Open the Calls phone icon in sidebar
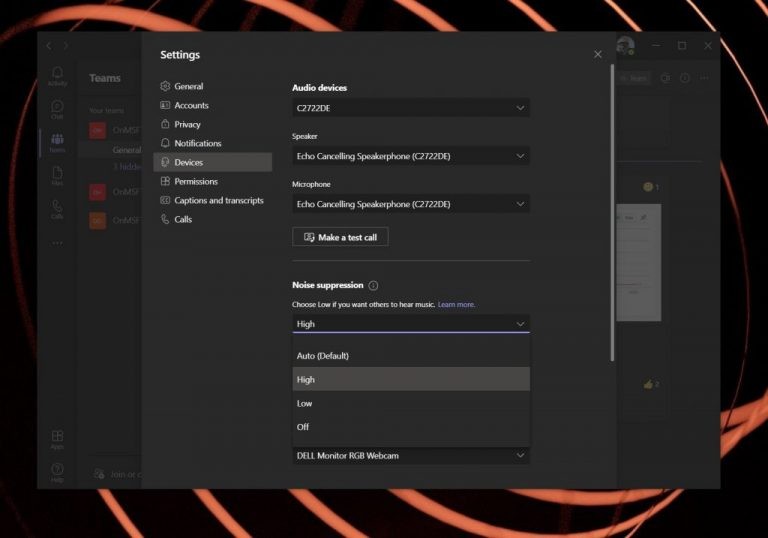 [x=57, y=207]
